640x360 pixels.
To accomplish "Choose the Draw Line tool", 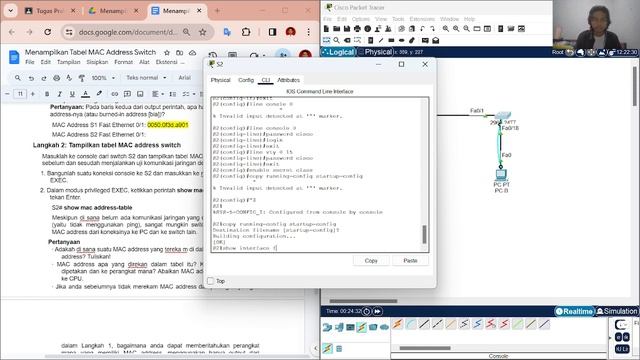I will coord(381,40).
